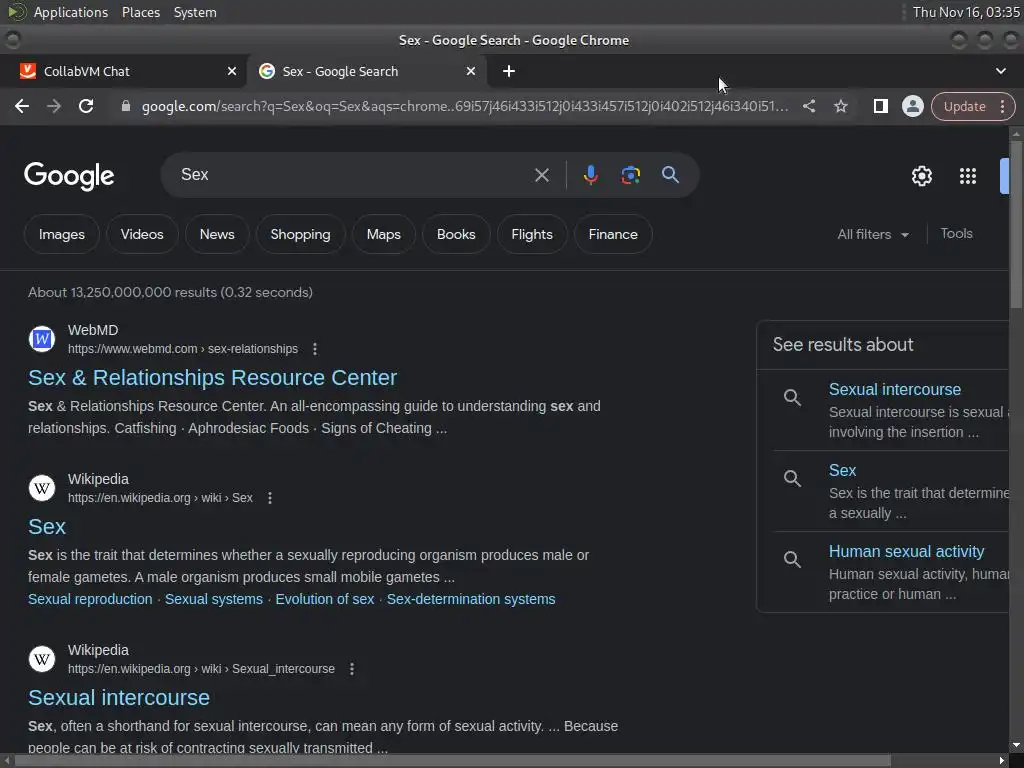Screen dimensions: 1024x768
Task: Select the Sex - Google Search tab
Action: click(366, 71)
